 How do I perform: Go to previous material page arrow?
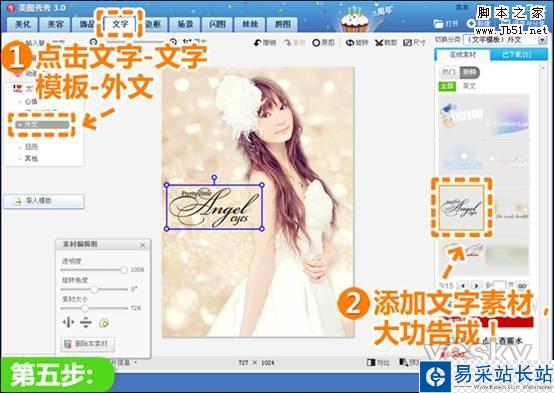(x=462, y=285)
